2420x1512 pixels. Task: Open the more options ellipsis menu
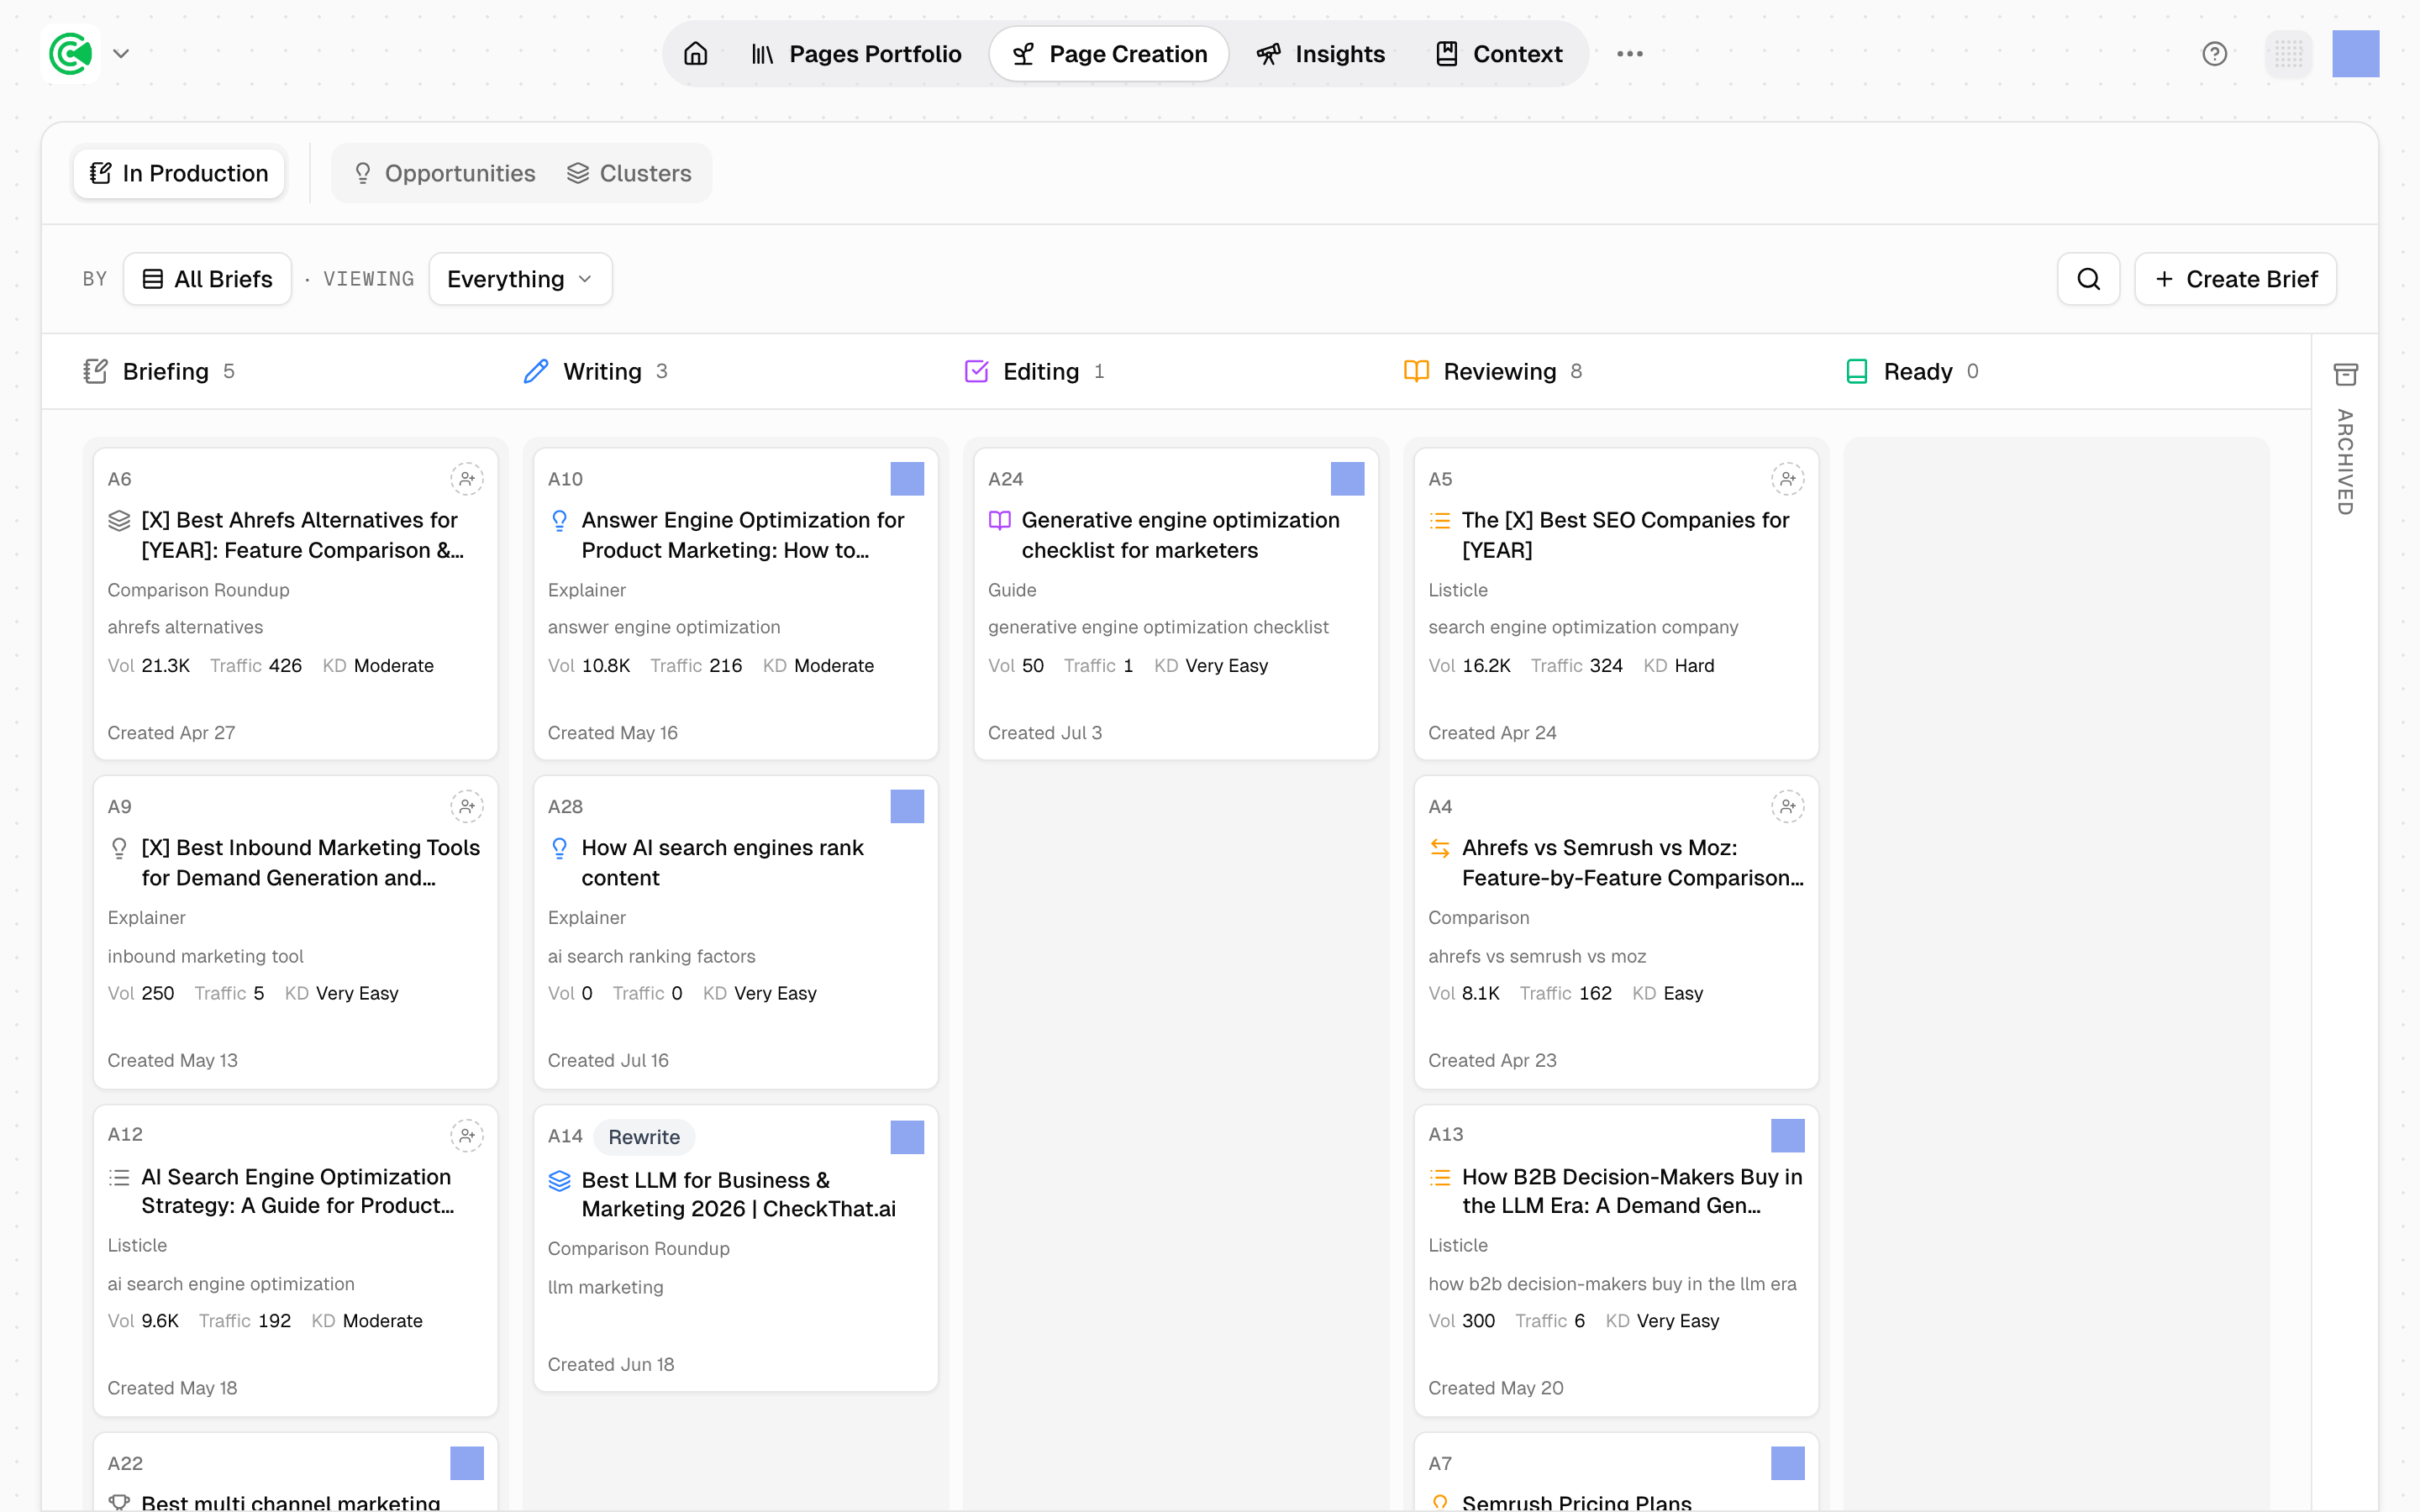(x=1630, y=54)
